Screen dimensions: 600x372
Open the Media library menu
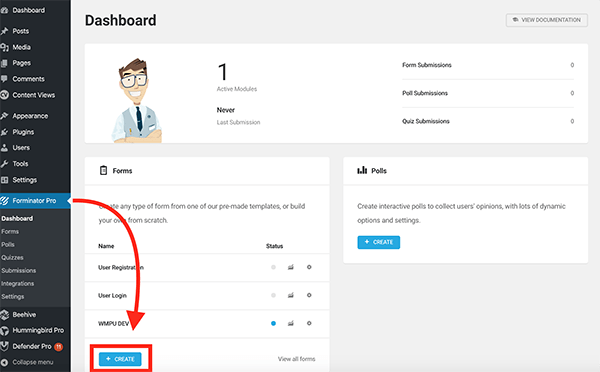[x=21, y=47]
